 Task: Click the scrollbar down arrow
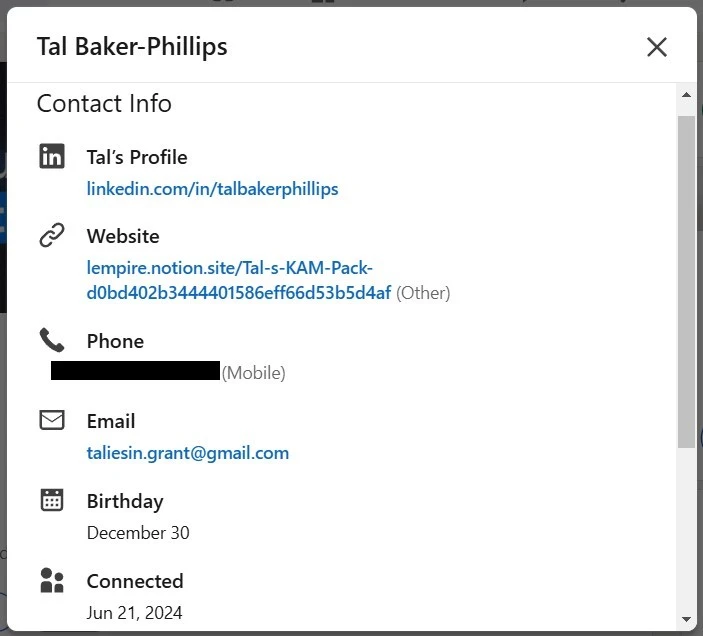[686, 620]
